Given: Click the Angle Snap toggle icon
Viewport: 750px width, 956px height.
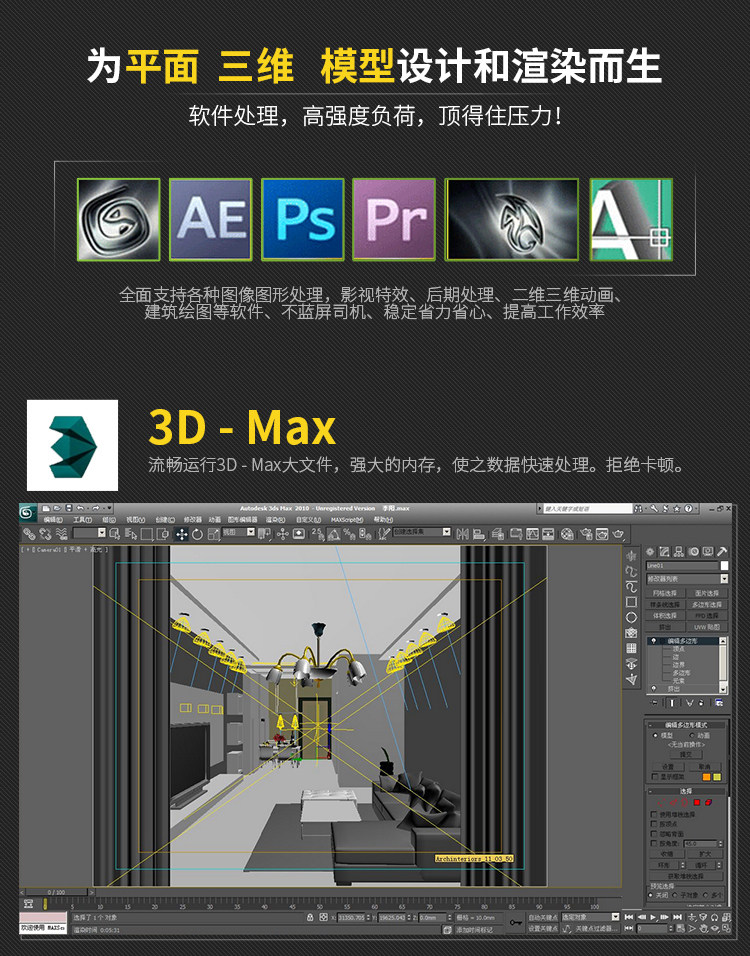Looking at the screenshot, I should pyautogui.click(x=334, y=535).
